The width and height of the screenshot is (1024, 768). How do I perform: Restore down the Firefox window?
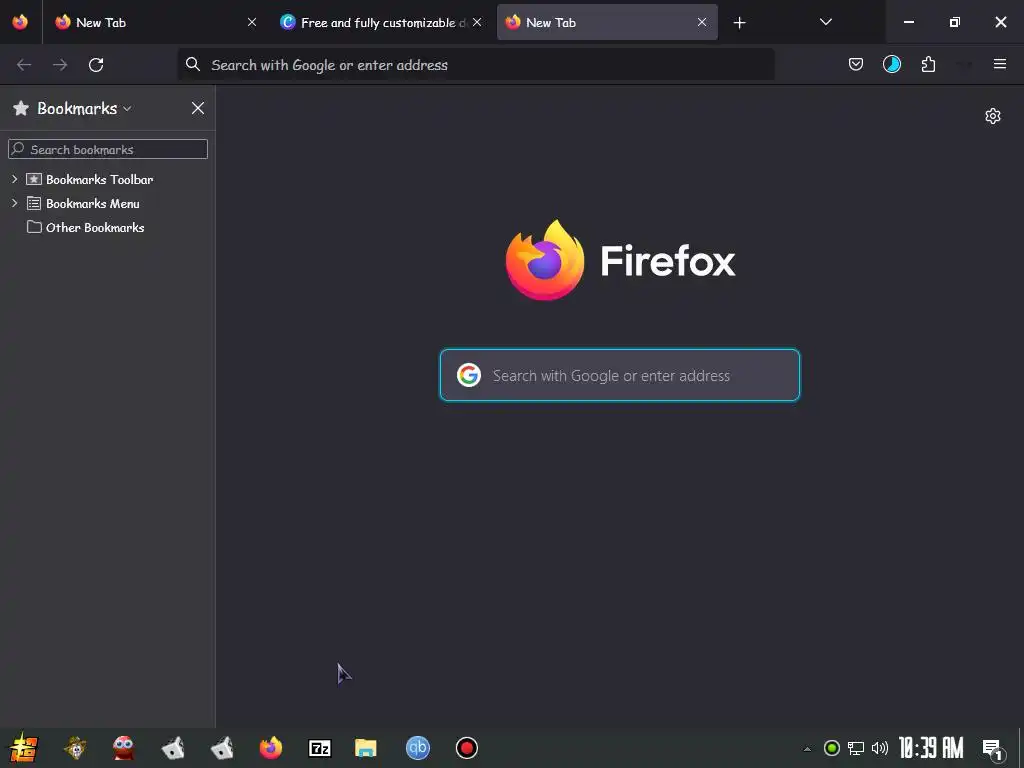click(955, 22)
